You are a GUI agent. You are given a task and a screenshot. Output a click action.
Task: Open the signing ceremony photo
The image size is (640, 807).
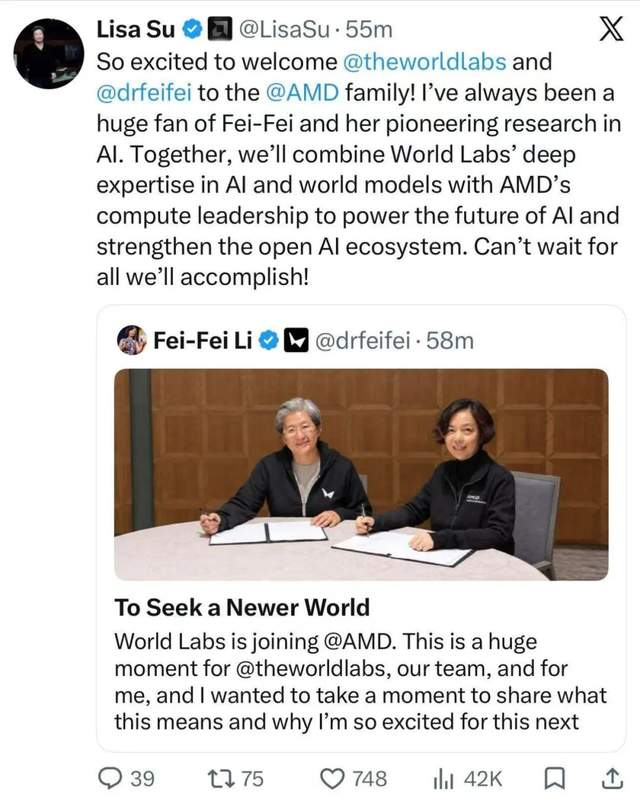point(361,474)
